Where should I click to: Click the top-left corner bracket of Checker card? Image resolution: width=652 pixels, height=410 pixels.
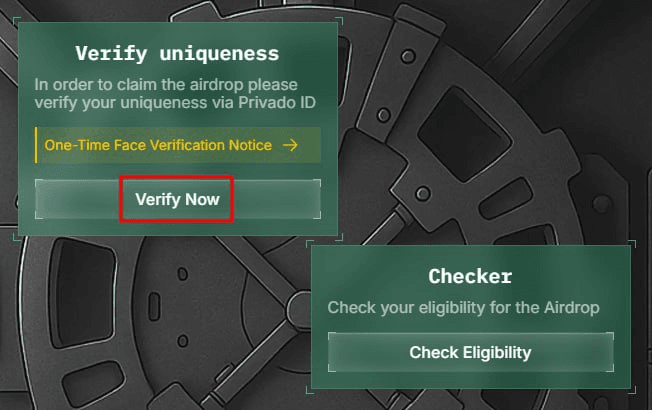pos(310,244)
